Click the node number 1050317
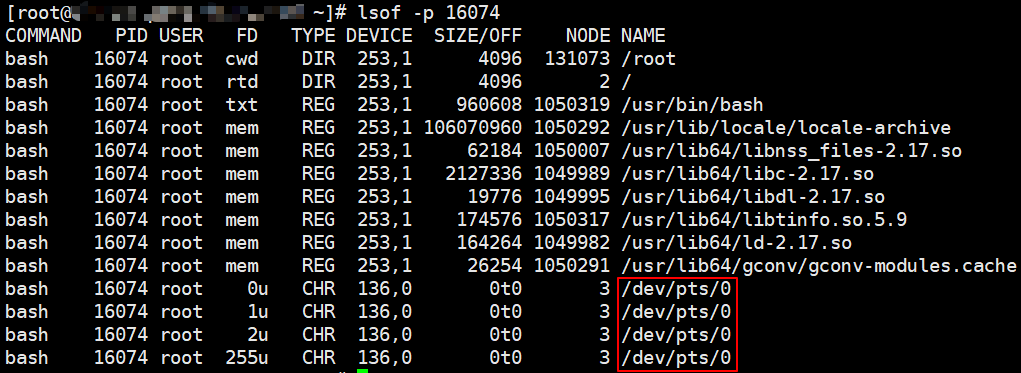Image resolution: width=1021 pixels, height=373 pixels. point(572,220)
